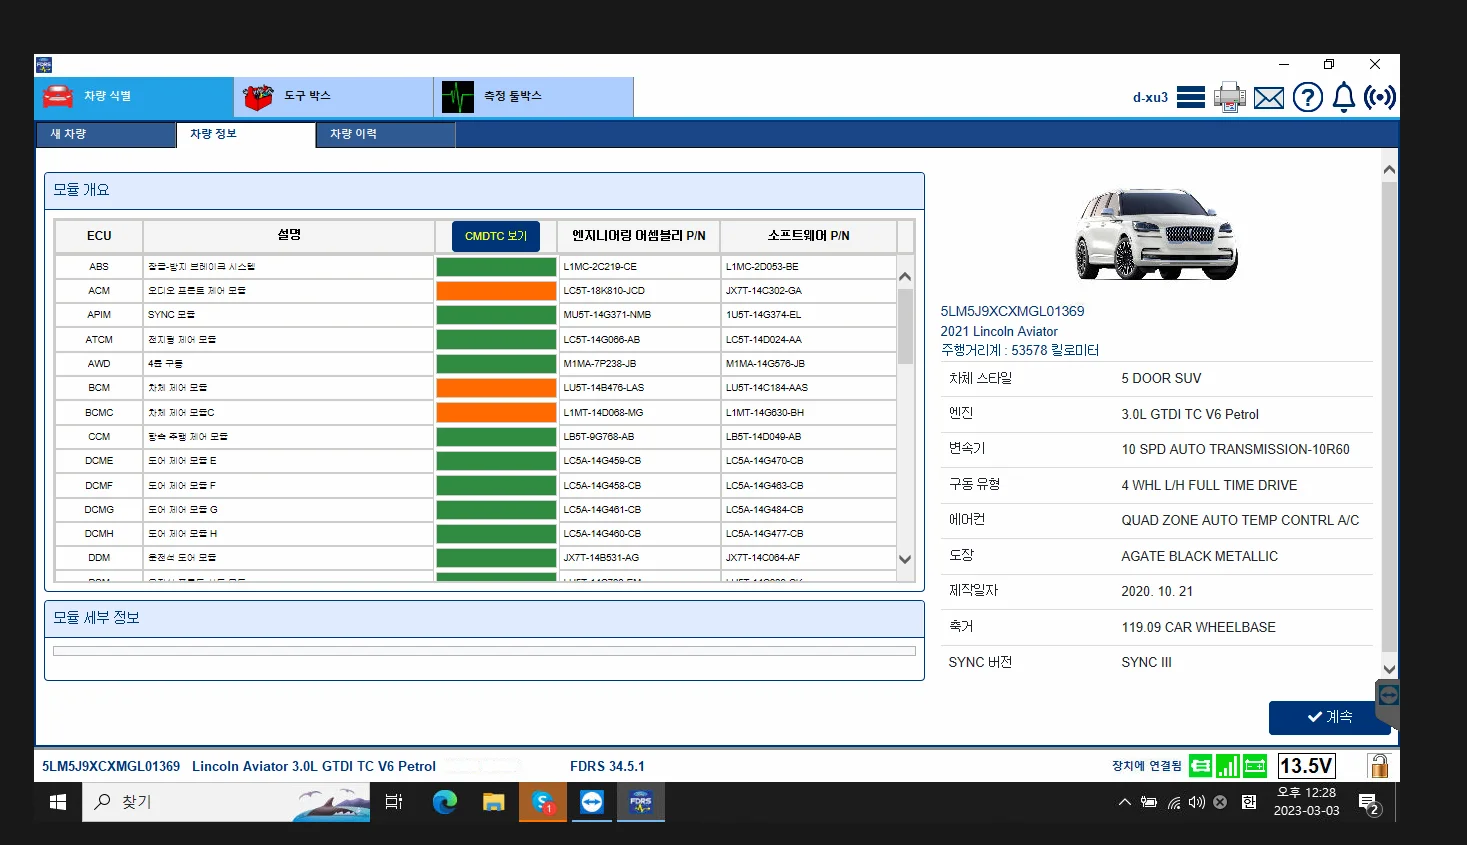Click part number LC5T-18K810-JCD
The height and width of the screenshot is (845, 1467).
604,291
